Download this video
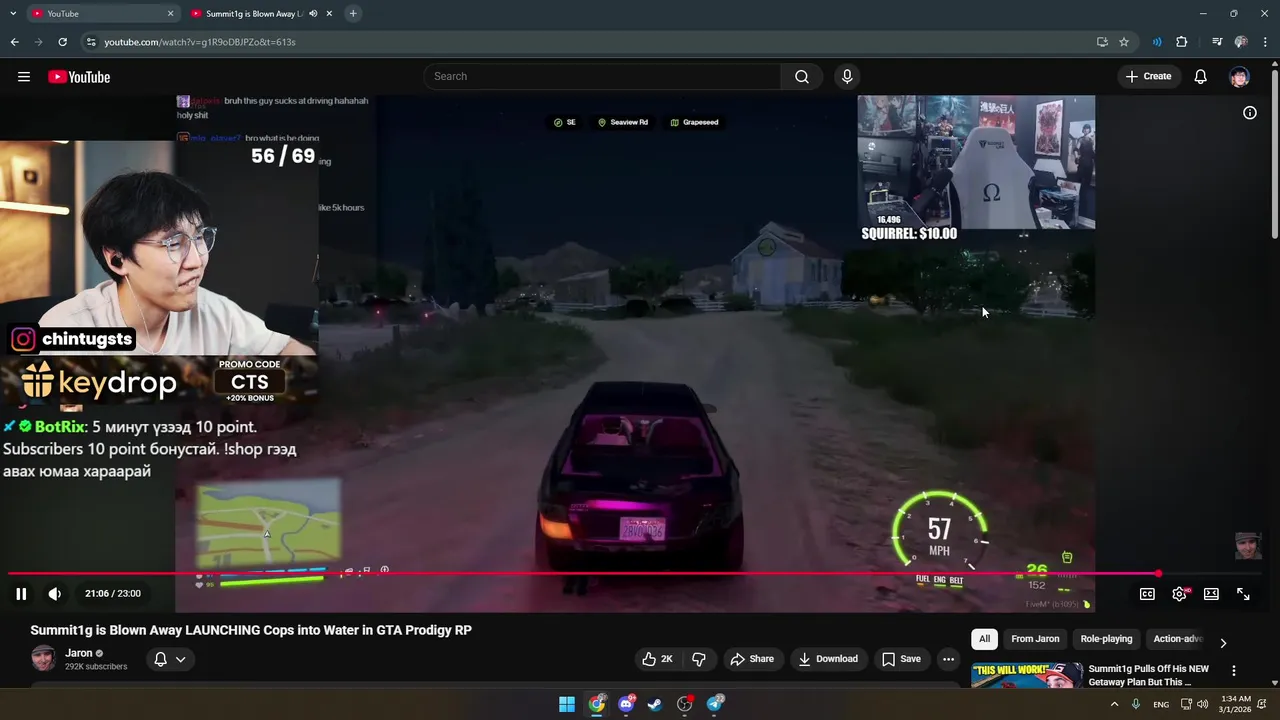1280x720 pixels. pyautogui.click(x=828, y=659)
